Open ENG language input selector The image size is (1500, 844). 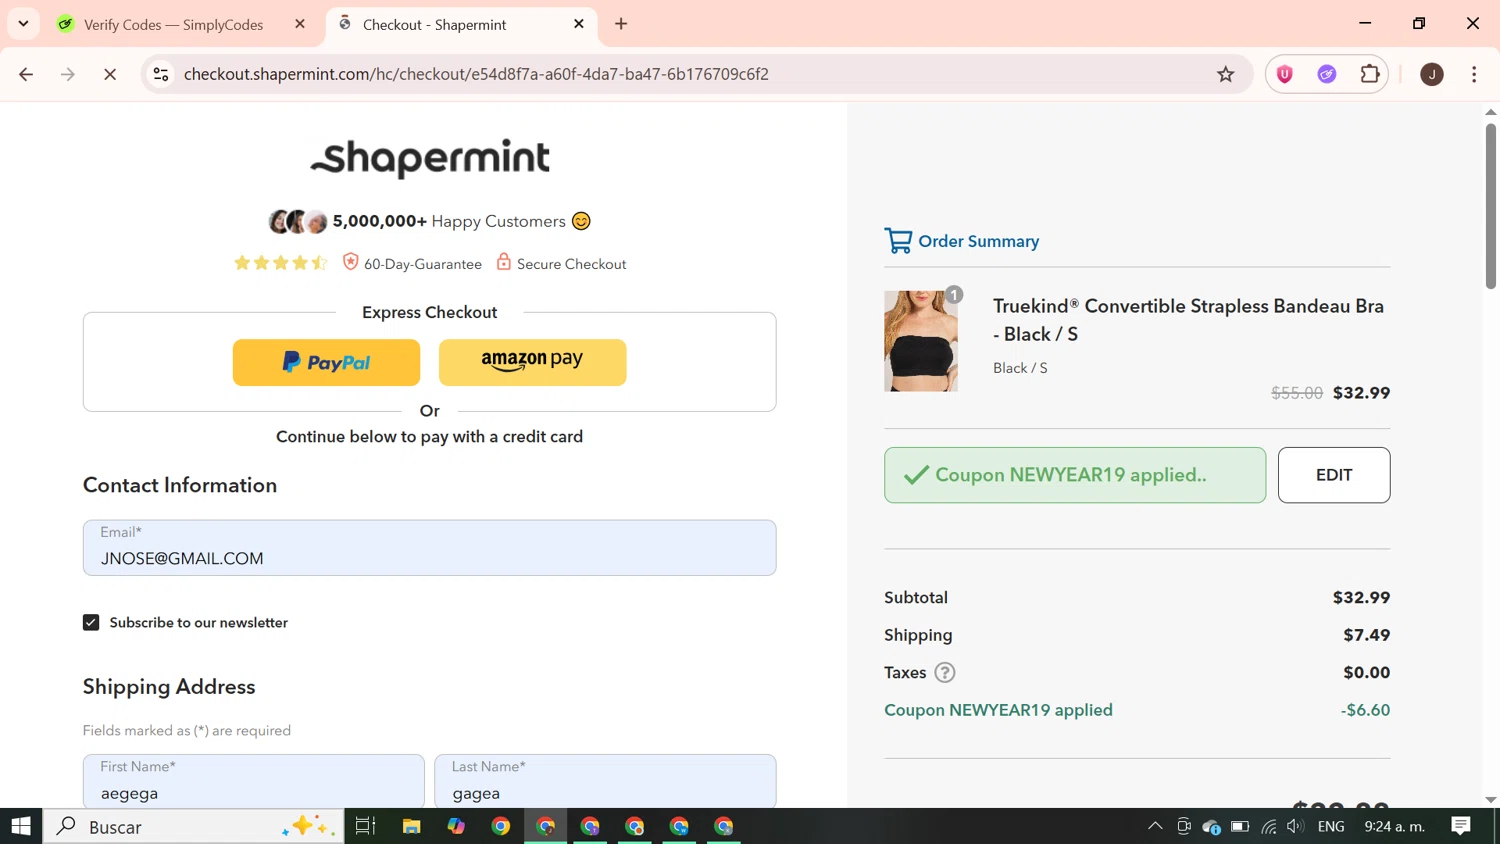tap(1331, 826)
